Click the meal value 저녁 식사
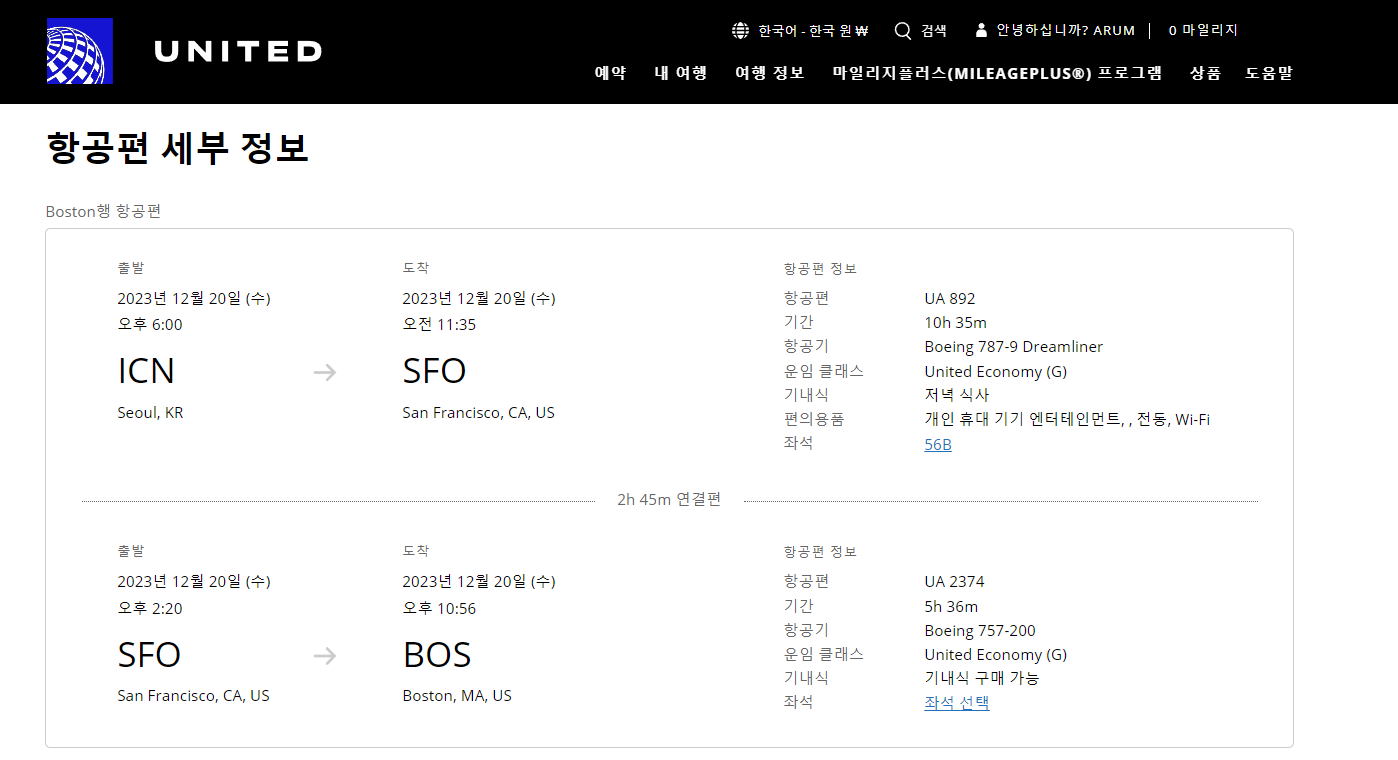 (x=957, y=395)
